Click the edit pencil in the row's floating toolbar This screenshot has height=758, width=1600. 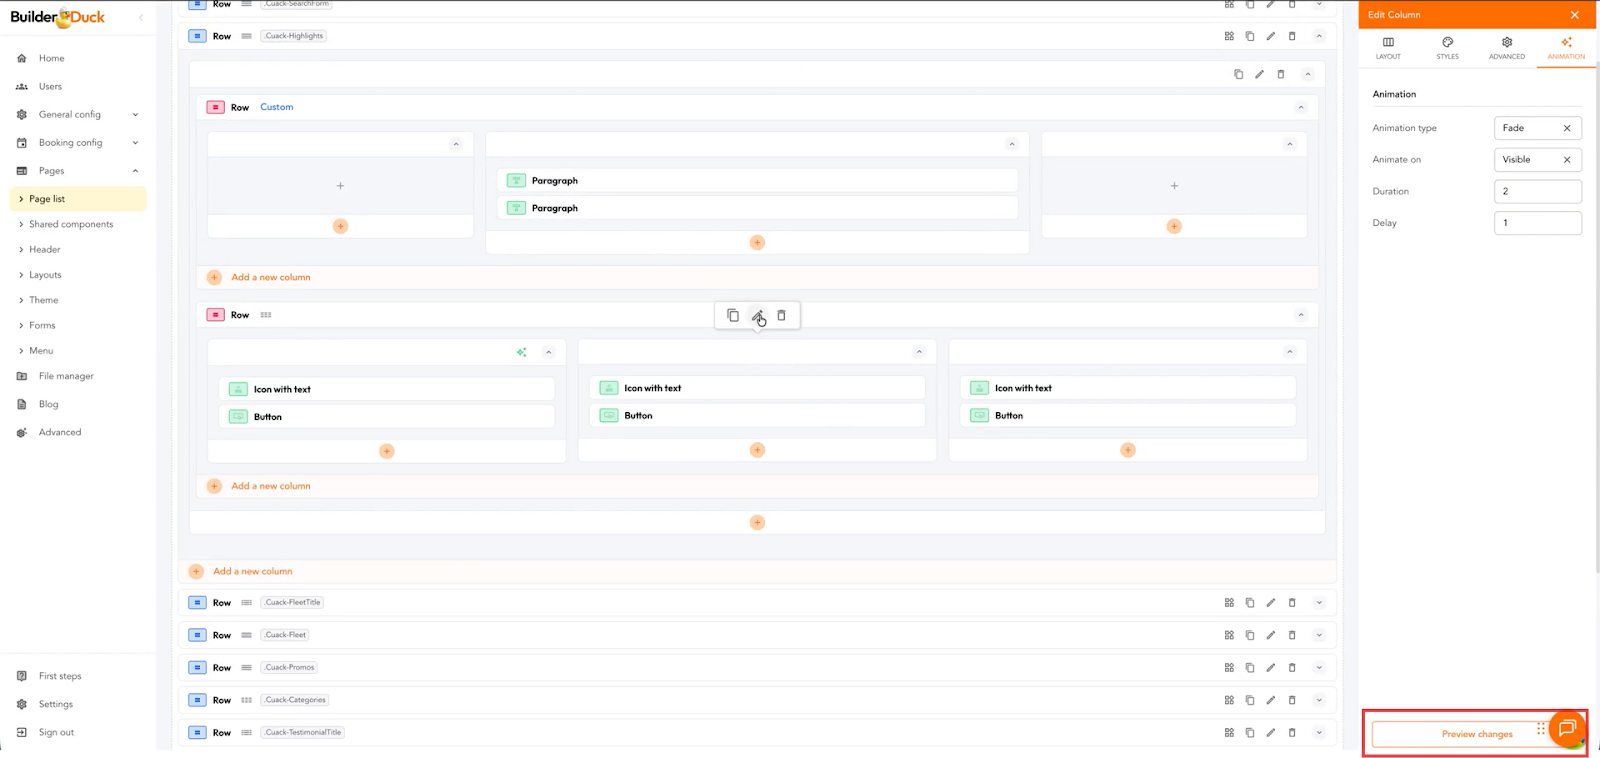pyautogui.click(x=757, y=316)
